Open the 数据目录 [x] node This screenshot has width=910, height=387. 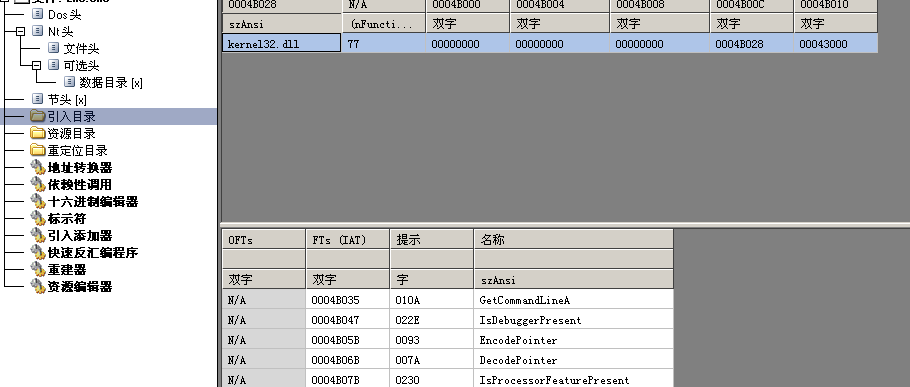[x=110, y=82]
